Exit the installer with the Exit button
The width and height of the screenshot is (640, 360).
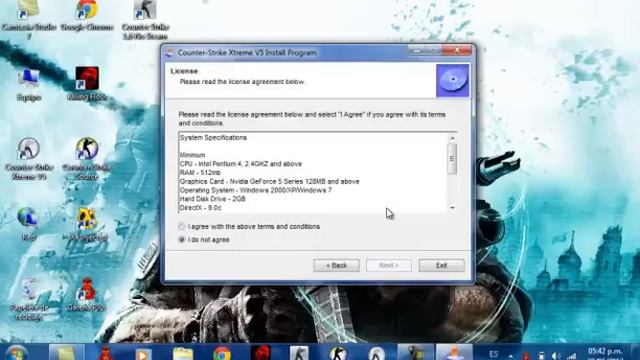pyautogui.click(x=441, y=265)
